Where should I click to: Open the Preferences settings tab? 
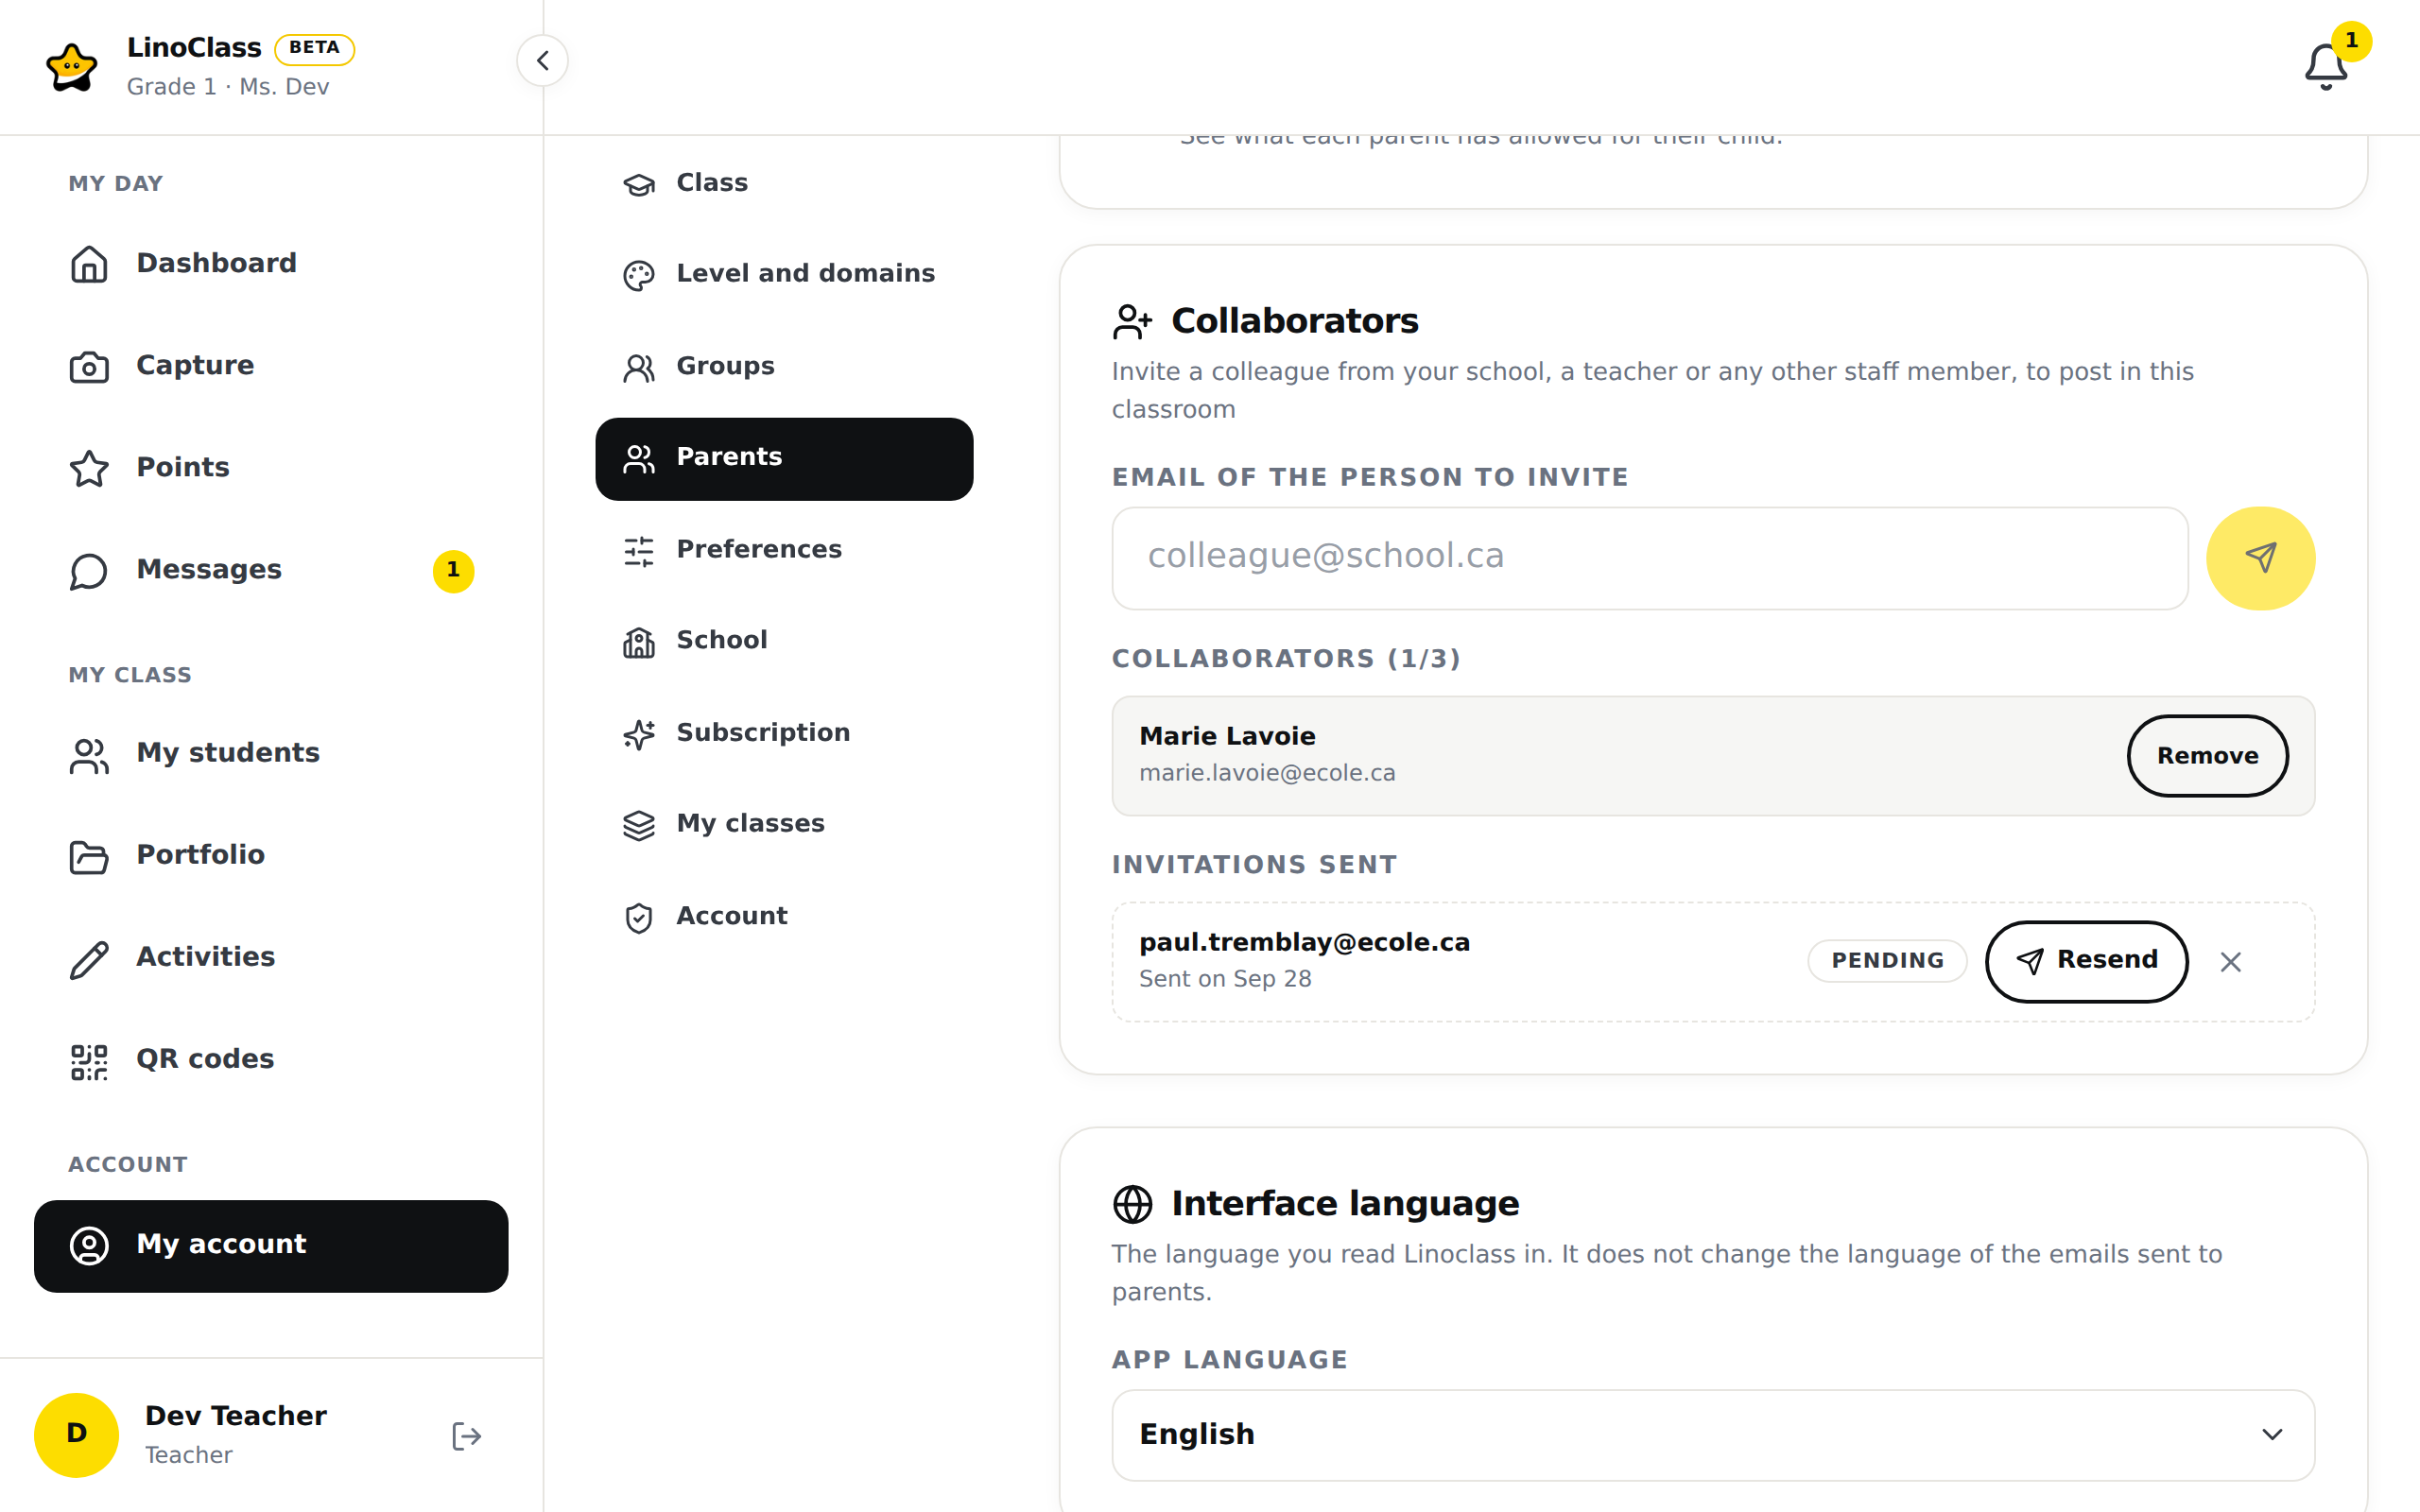(784, 549)
